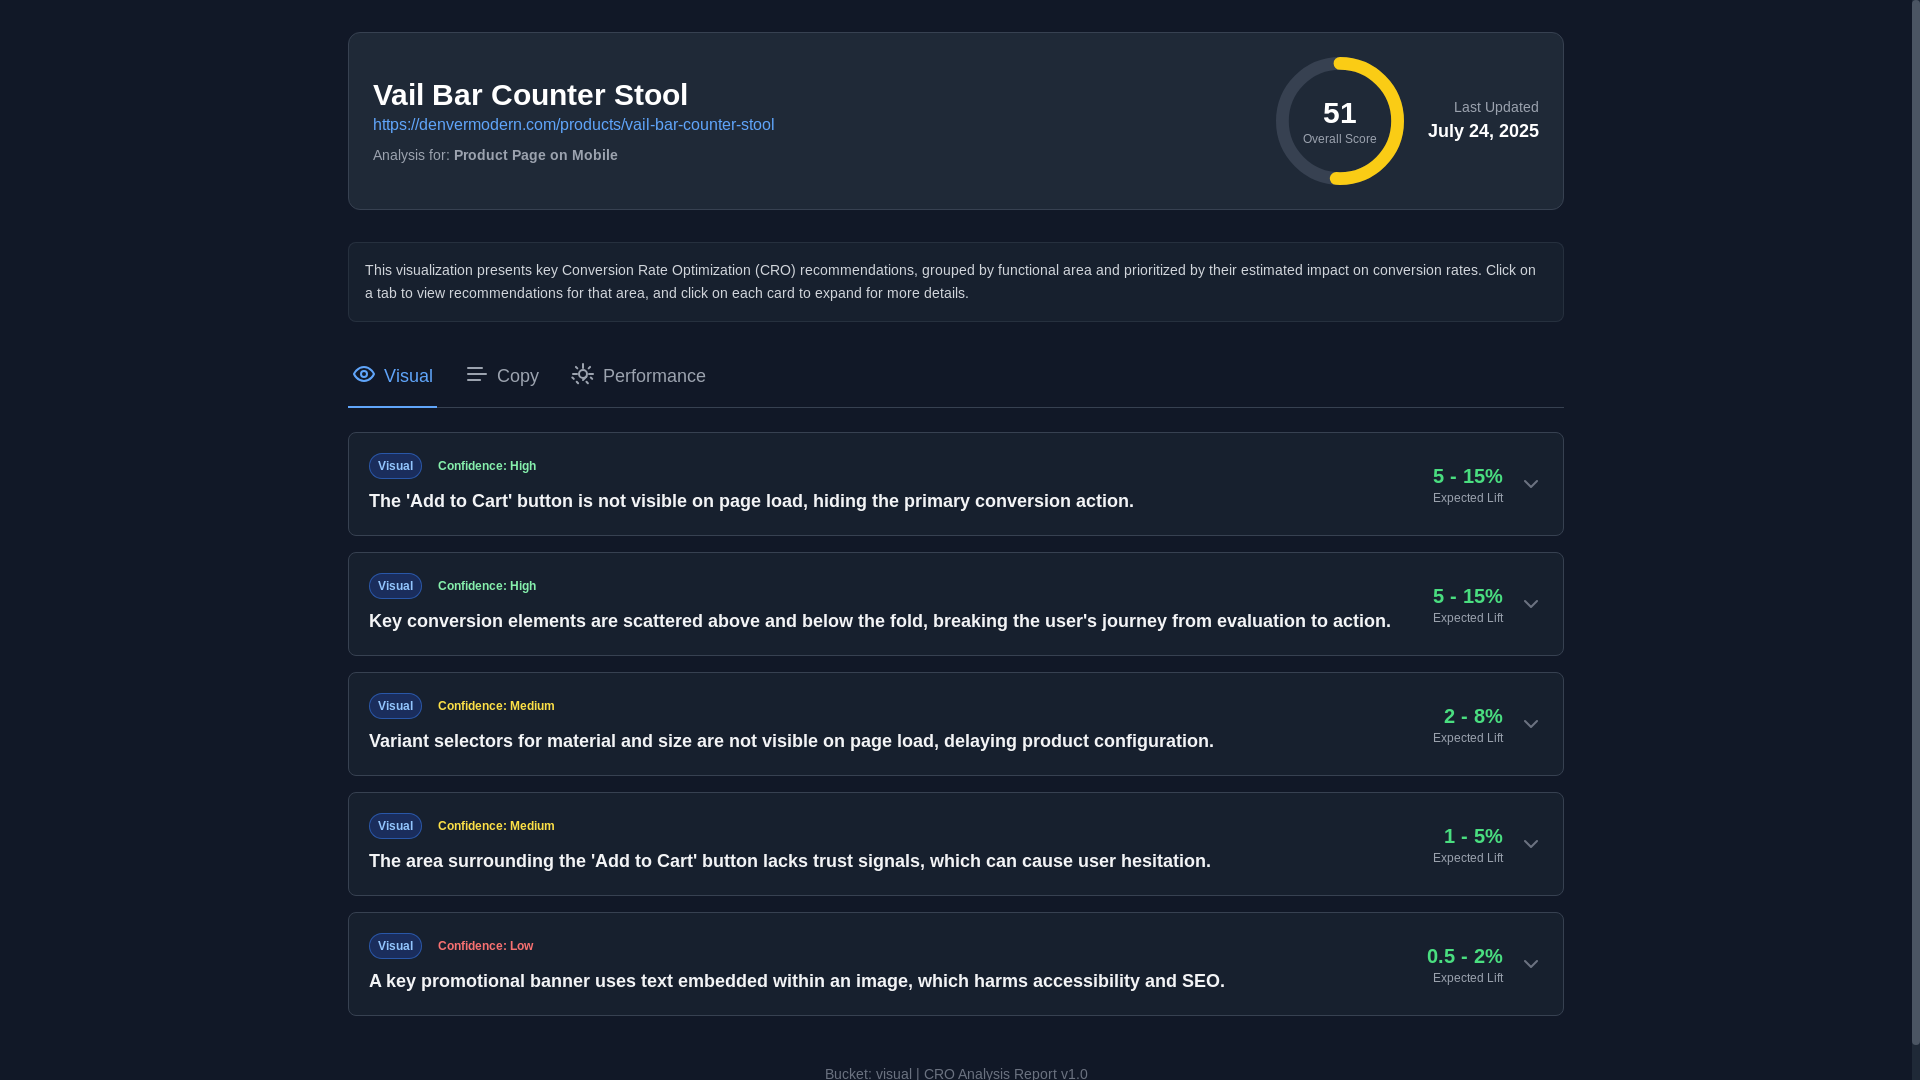Click the 'Vail Bar Counter Stool' title

coord(530,95)
